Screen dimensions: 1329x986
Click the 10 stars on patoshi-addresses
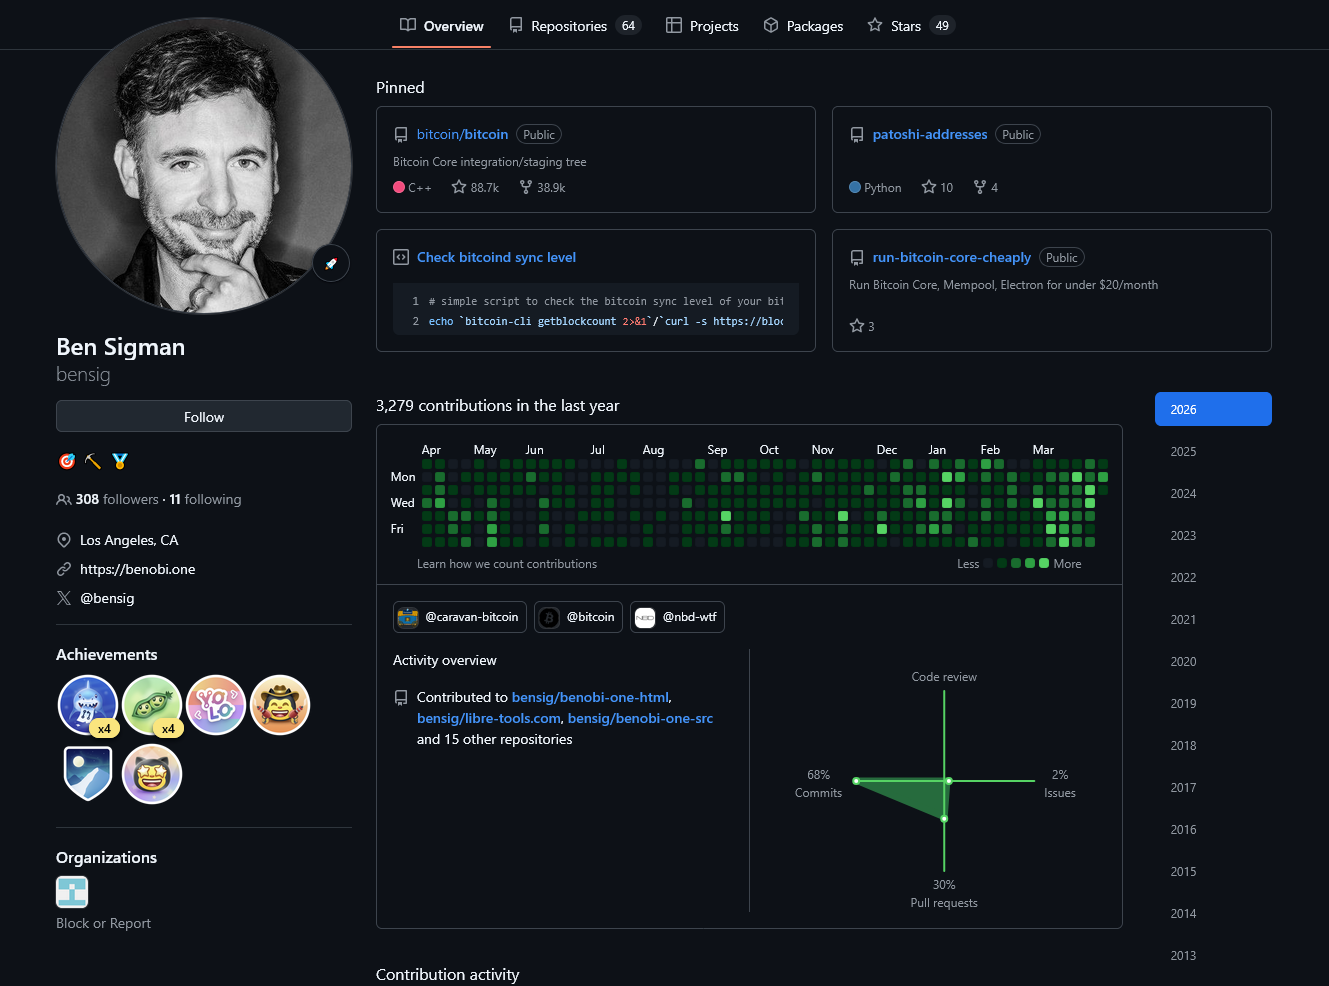[x=937, y=187]
